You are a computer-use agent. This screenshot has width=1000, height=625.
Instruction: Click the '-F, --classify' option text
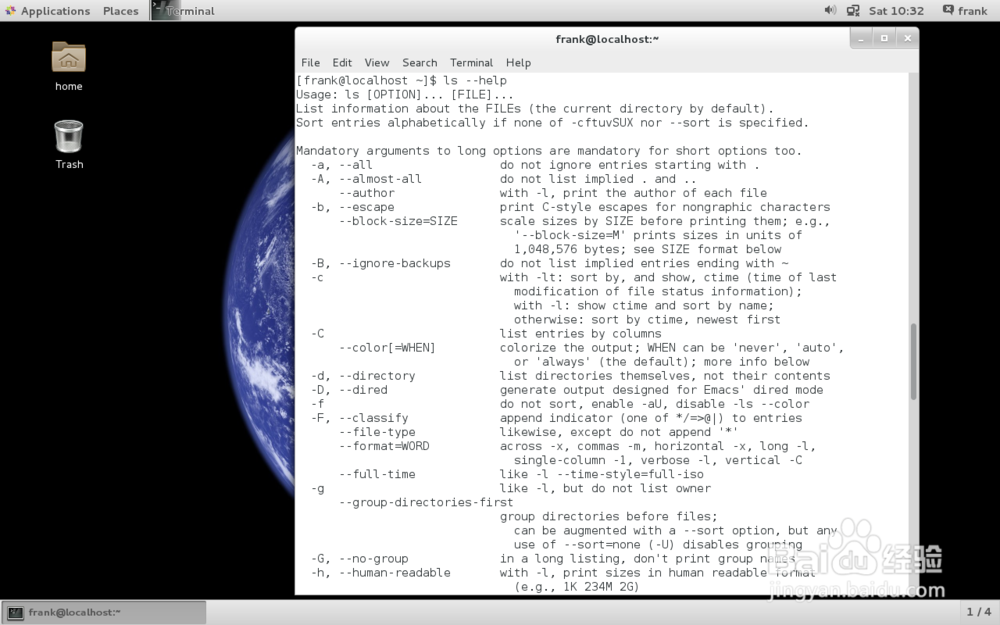pyautogui.click(x=359, y=418)
